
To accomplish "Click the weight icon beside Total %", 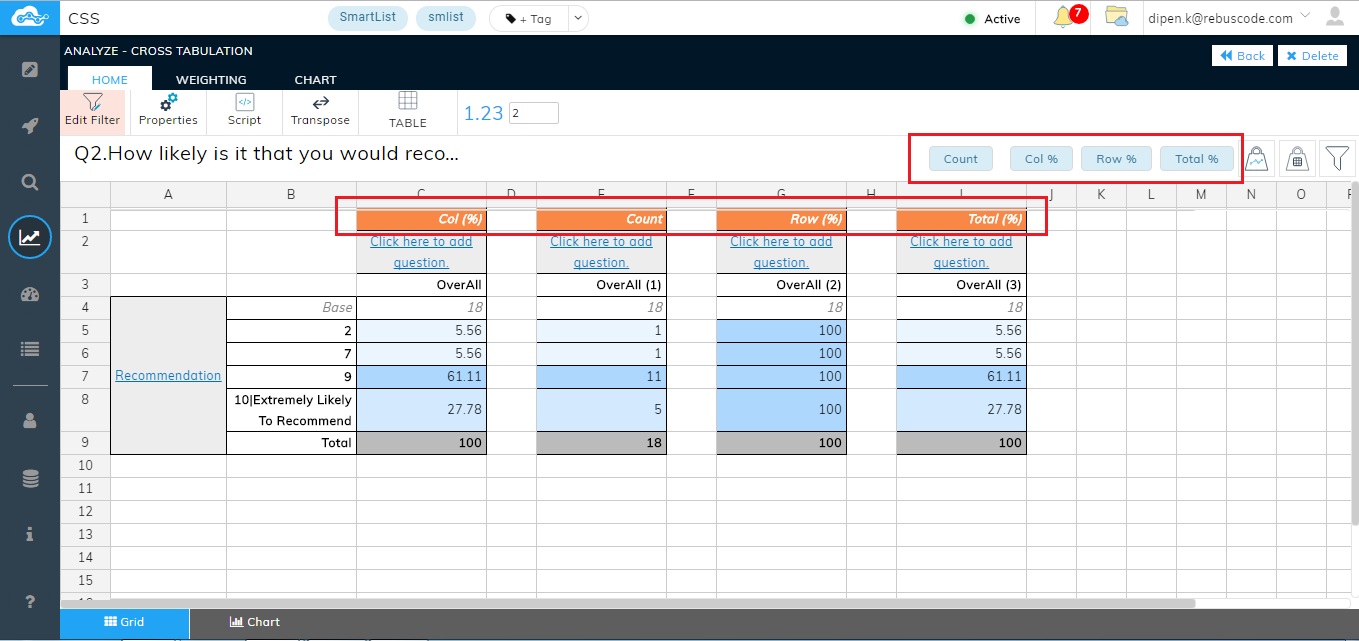I will click(x=1256, y=158).
